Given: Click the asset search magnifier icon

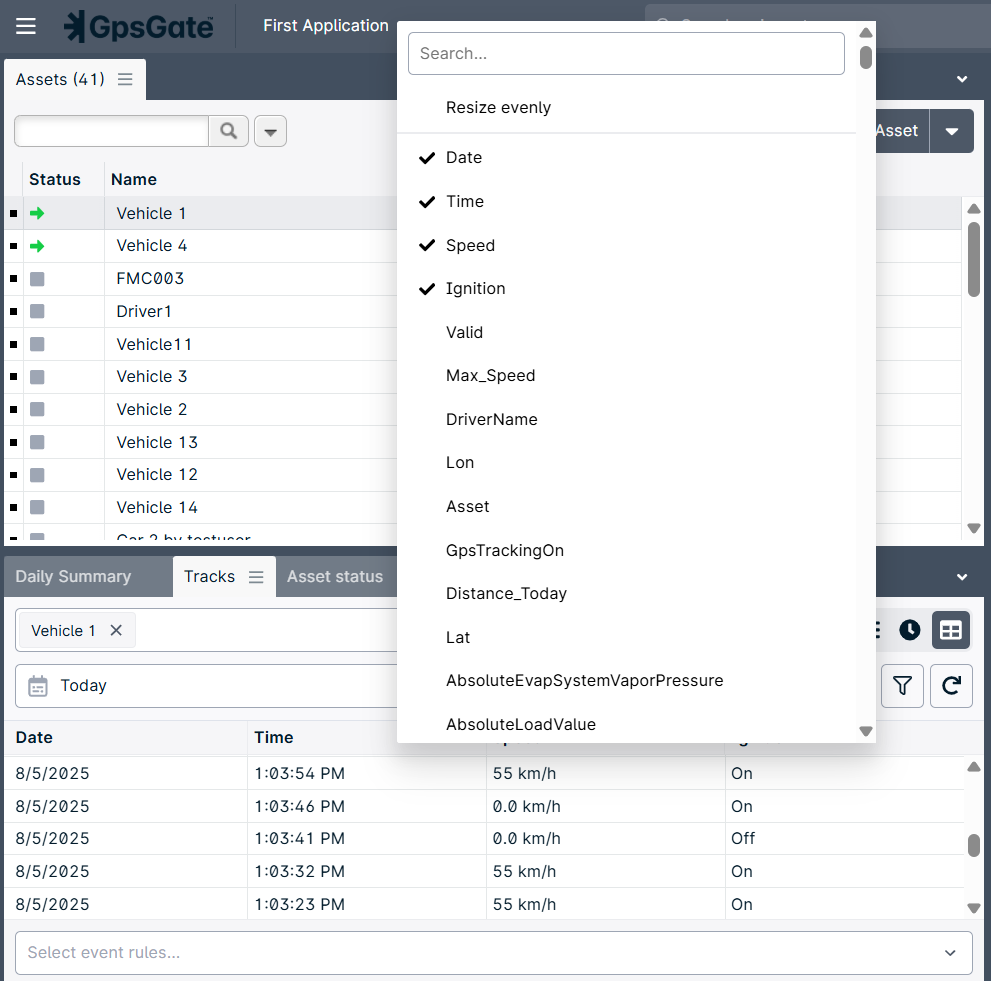Looking at the screenshot, I should coord(229,131).
